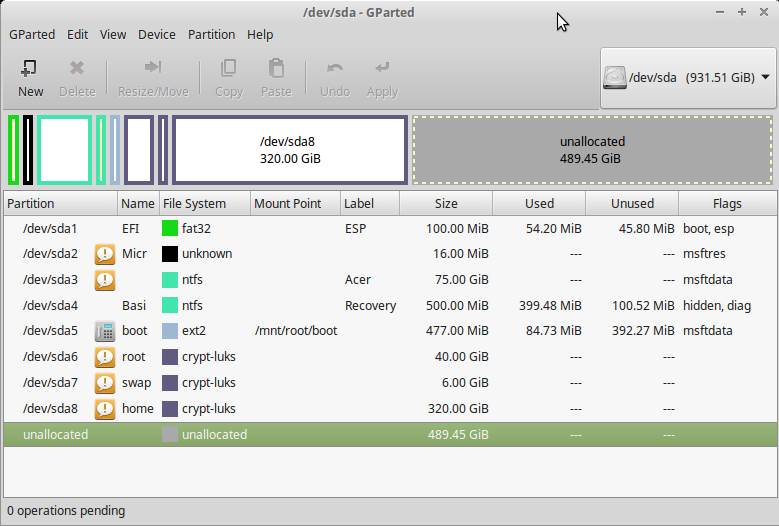Click the Apply toolbar icon
This screenshot has height=526, width=779.
coord(382,68)
